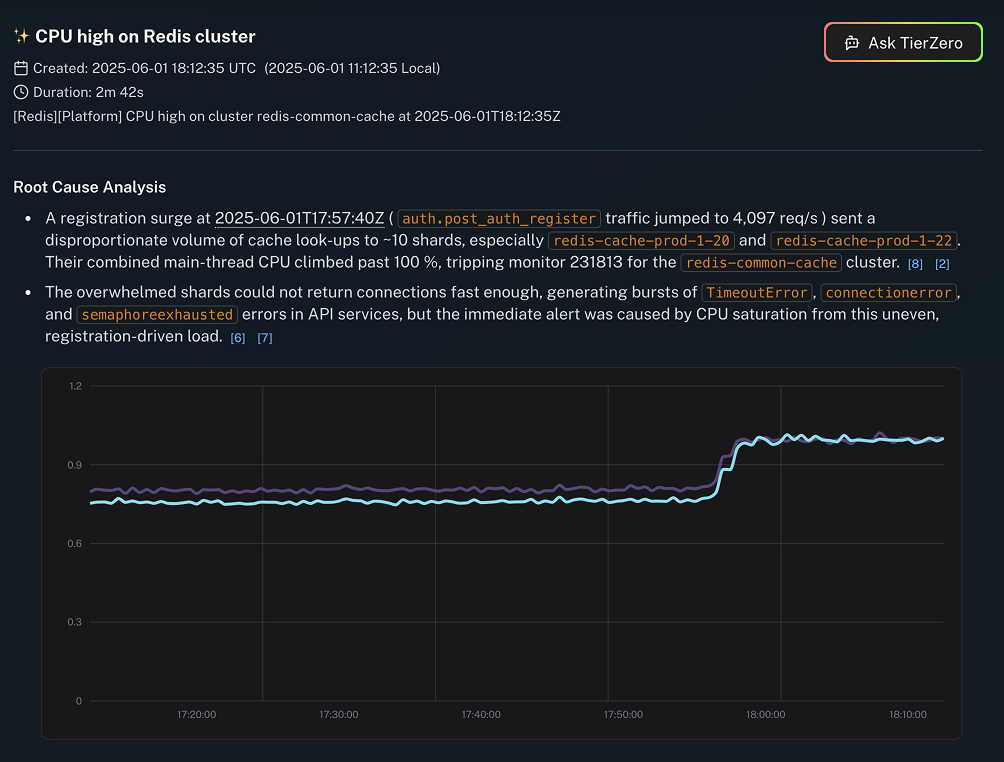1004x762 pixels.
Task: Click the connectionerror chip
Action: click(x=889, y=292)
